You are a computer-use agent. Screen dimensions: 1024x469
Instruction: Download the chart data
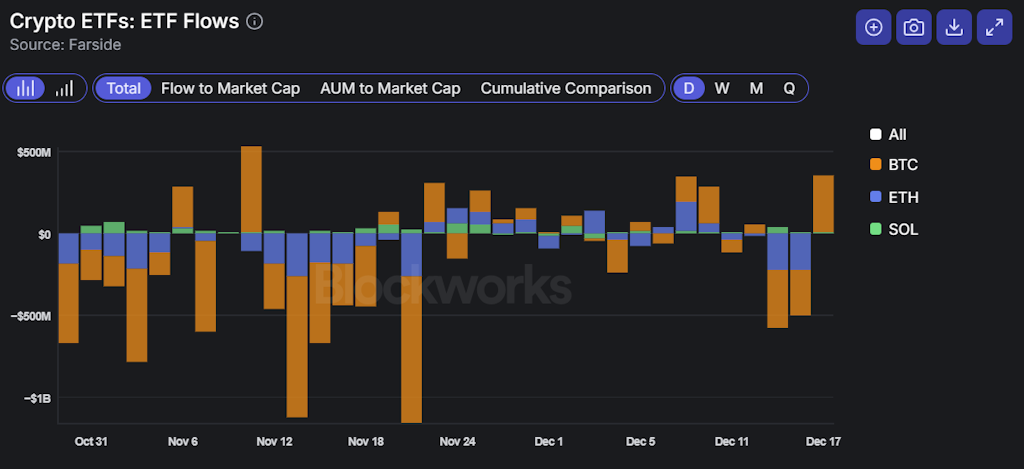(x=954, y=28)
